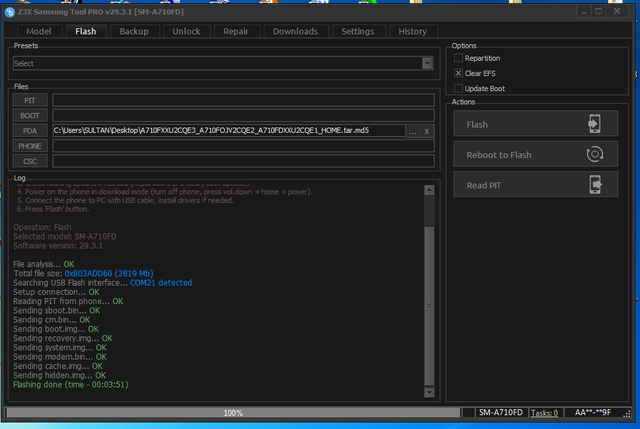Screen dimensions: 640x429
Task: Click 'COM21 detected' in the log
Action: (161, 282)
